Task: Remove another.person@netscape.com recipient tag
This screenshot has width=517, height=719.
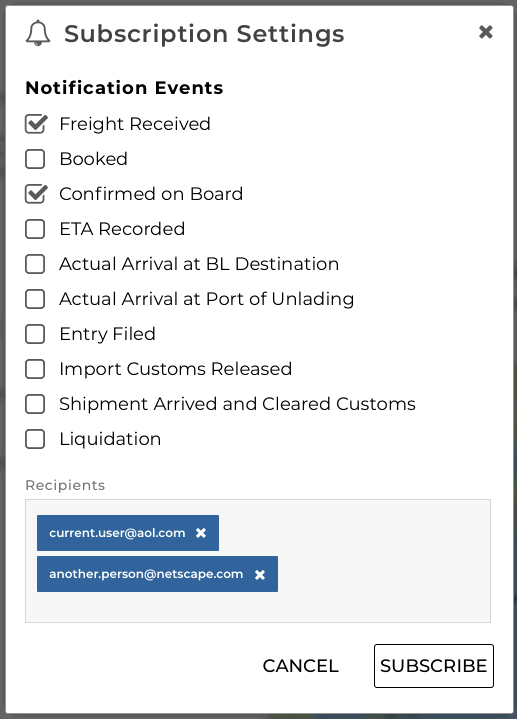Action: pos(260,575)
